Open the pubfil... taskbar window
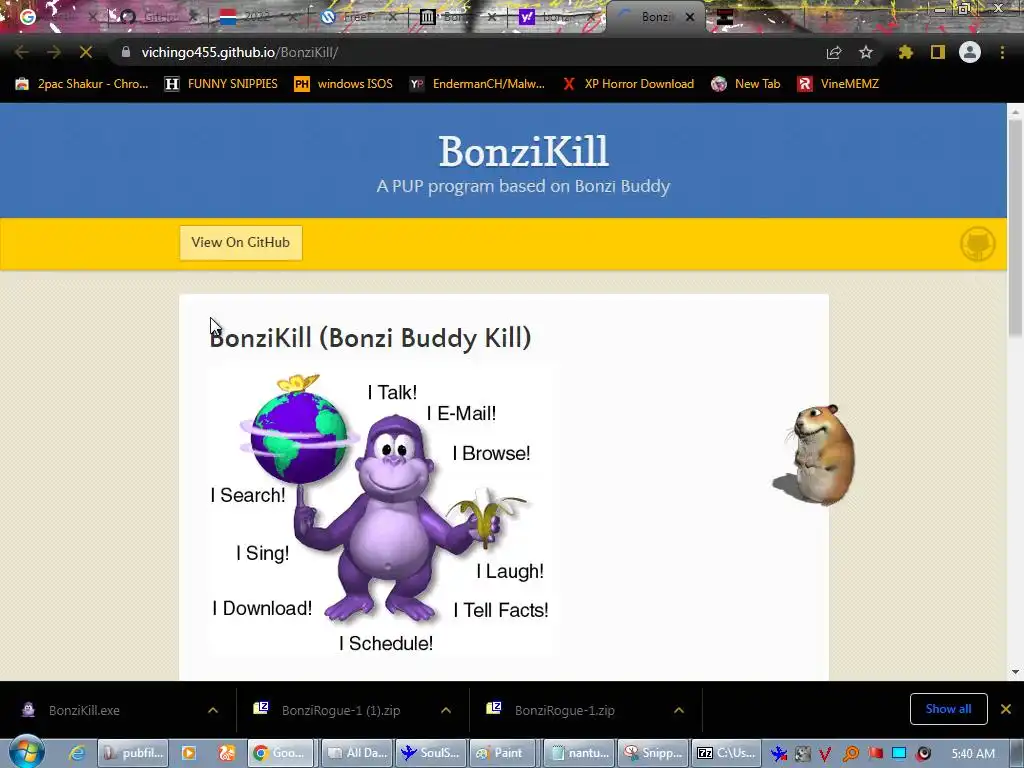Image resolution: width=1024 pixels, height=768 pixels. (x=133, y=753)
